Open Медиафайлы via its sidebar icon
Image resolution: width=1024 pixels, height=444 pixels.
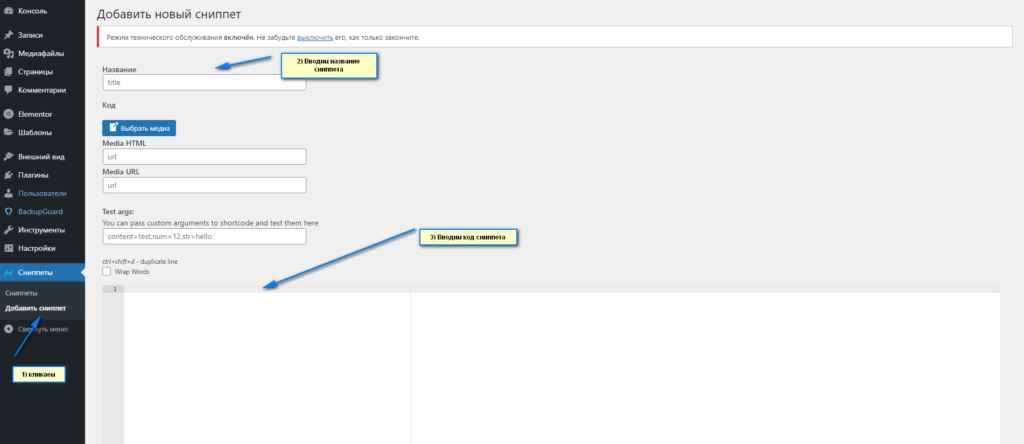tap(9, 53)
